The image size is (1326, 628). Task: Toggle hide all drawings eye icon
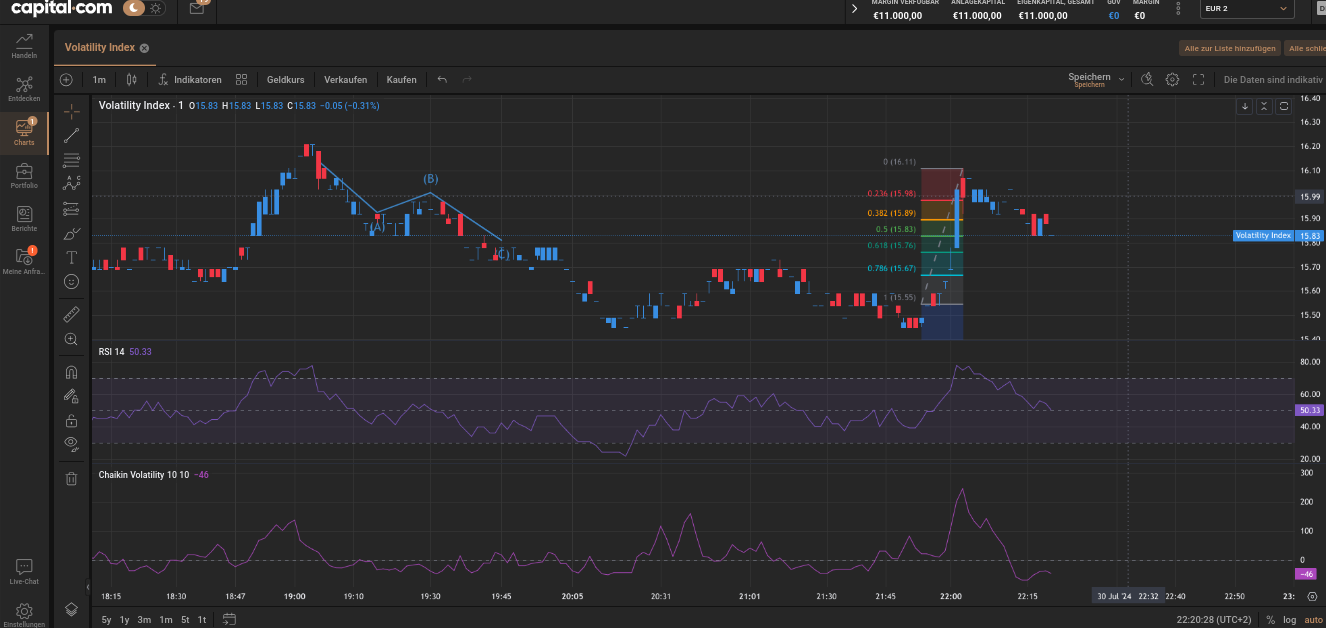[x=71, y=443]
